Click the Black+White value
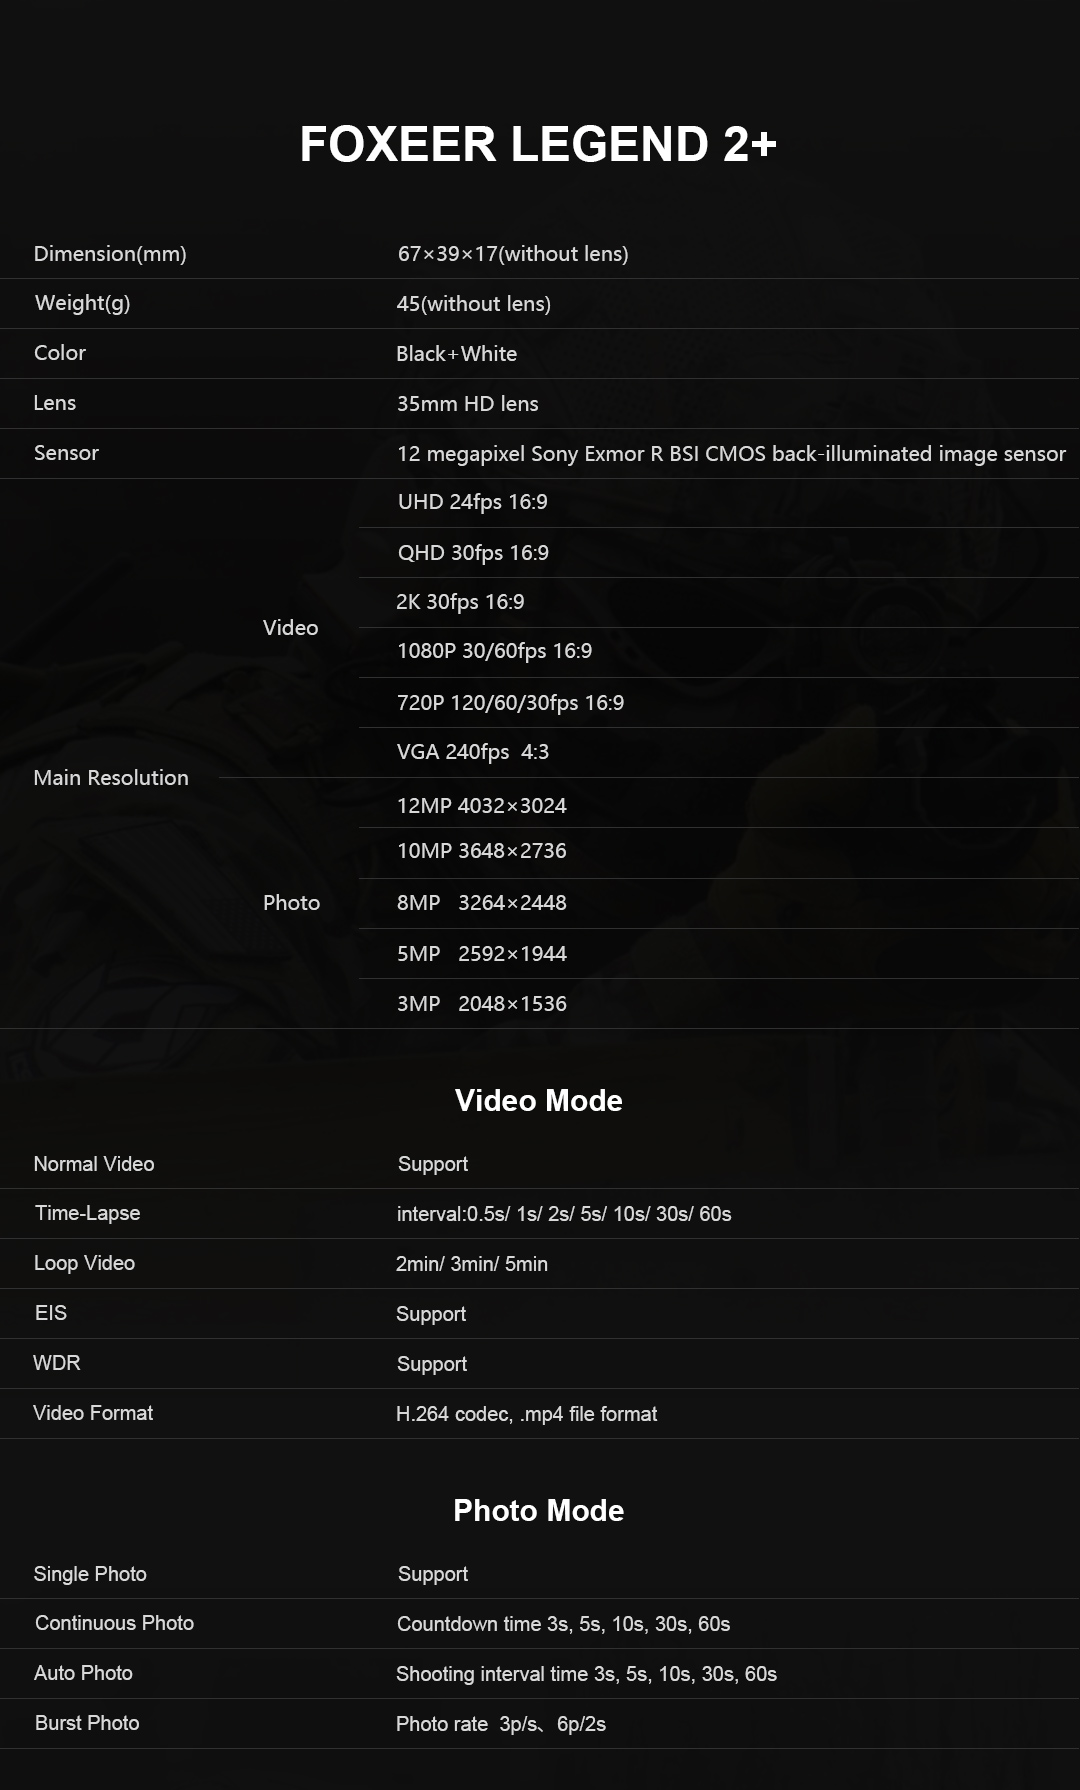Screen dimensions: 1080x1790 tap(457, 354)
